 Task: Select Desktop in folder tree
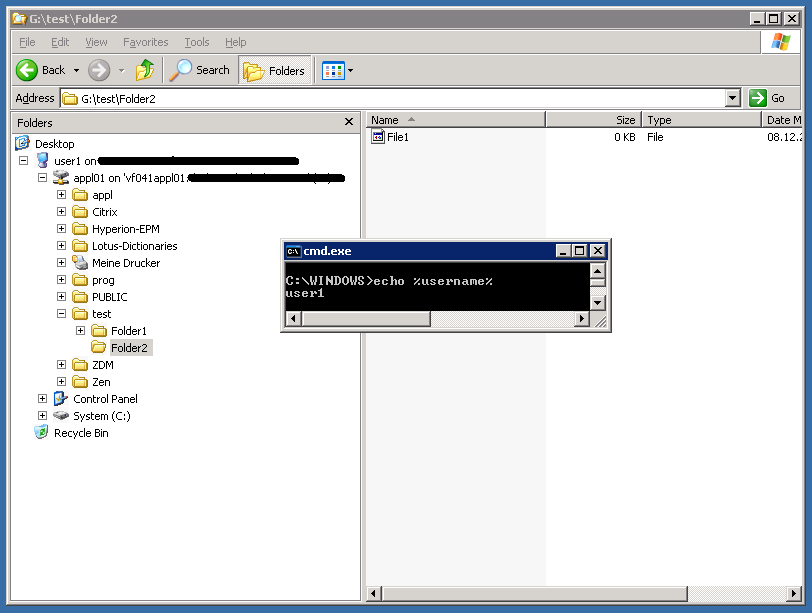tap(54, 144)
